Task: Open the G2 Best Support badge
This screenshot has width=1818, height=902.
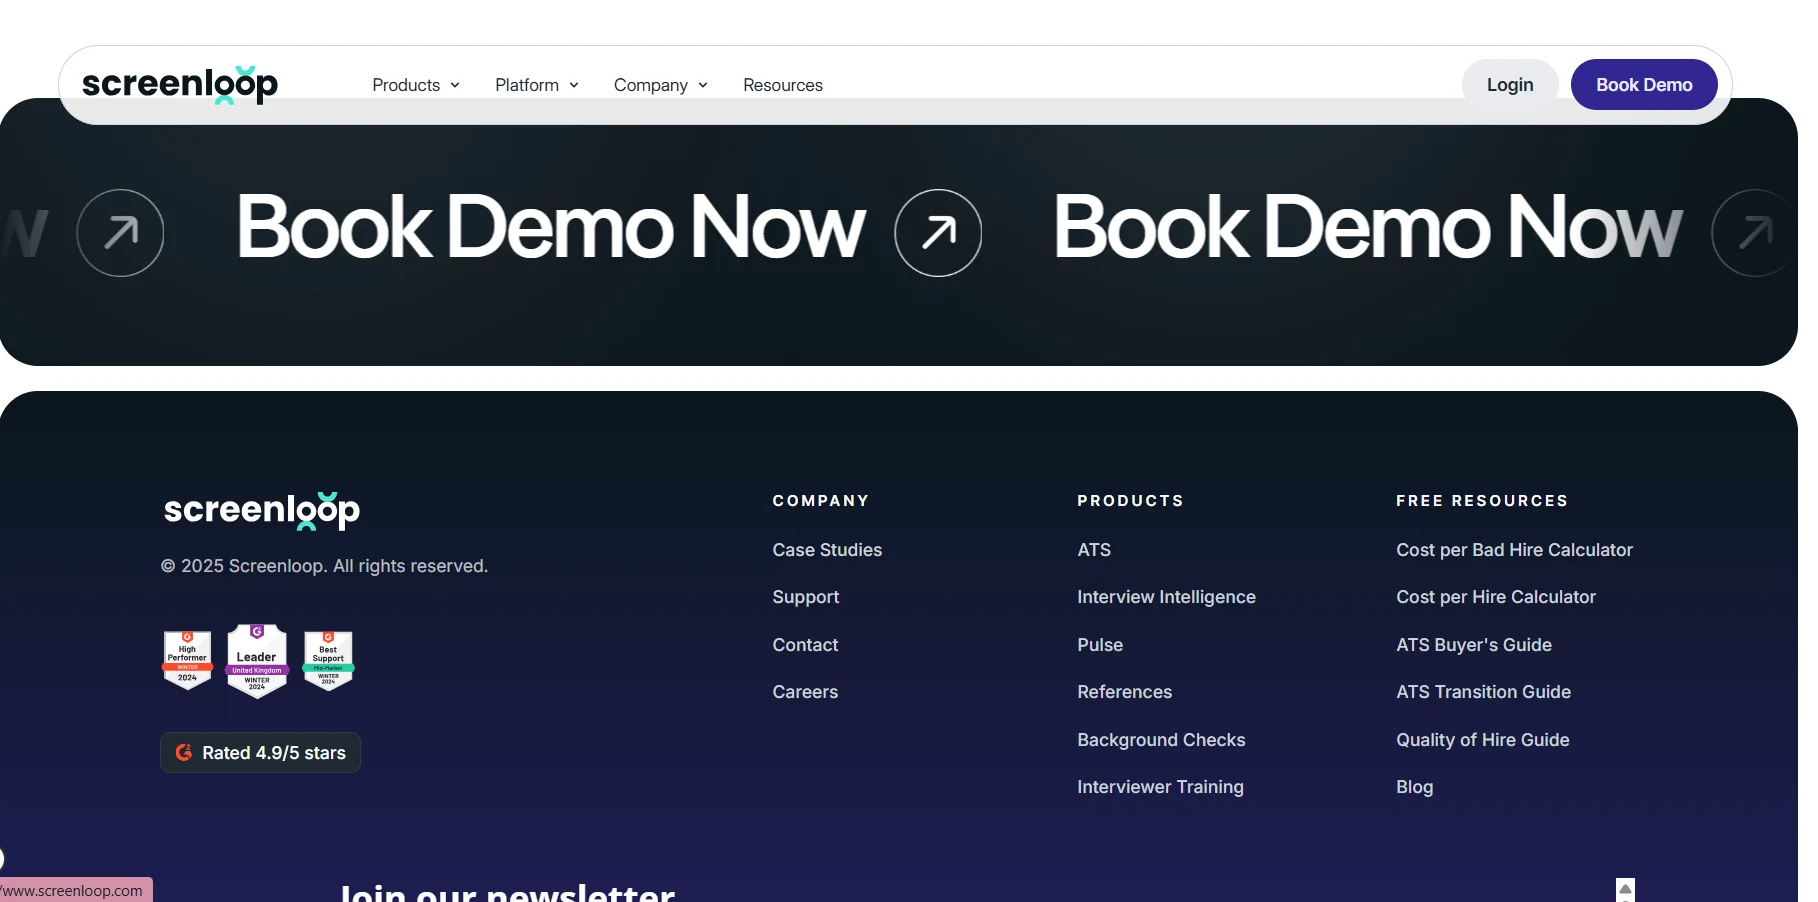Action: (328, 661)
